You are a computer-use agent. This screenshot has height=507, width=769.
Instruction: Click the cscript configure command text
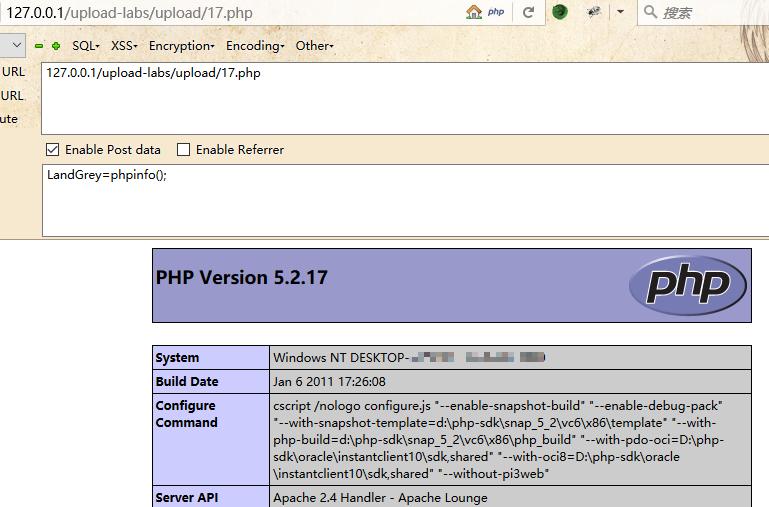tap(498, 440)
